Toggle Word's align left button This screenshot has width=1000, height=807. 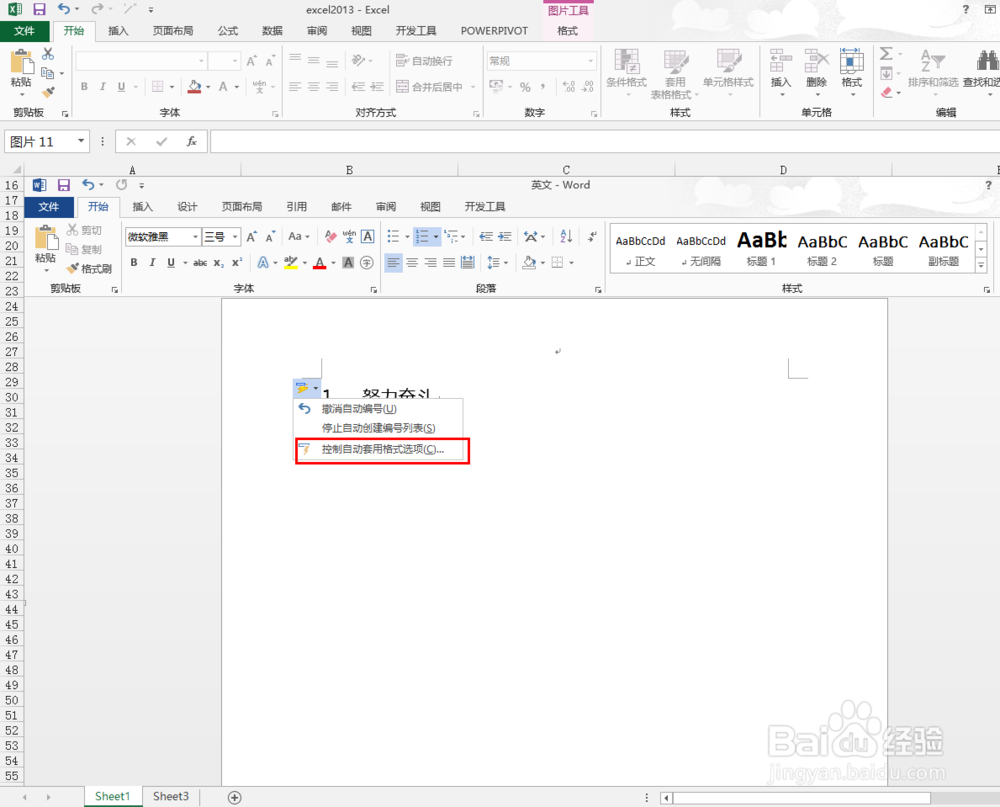point(393,262)
